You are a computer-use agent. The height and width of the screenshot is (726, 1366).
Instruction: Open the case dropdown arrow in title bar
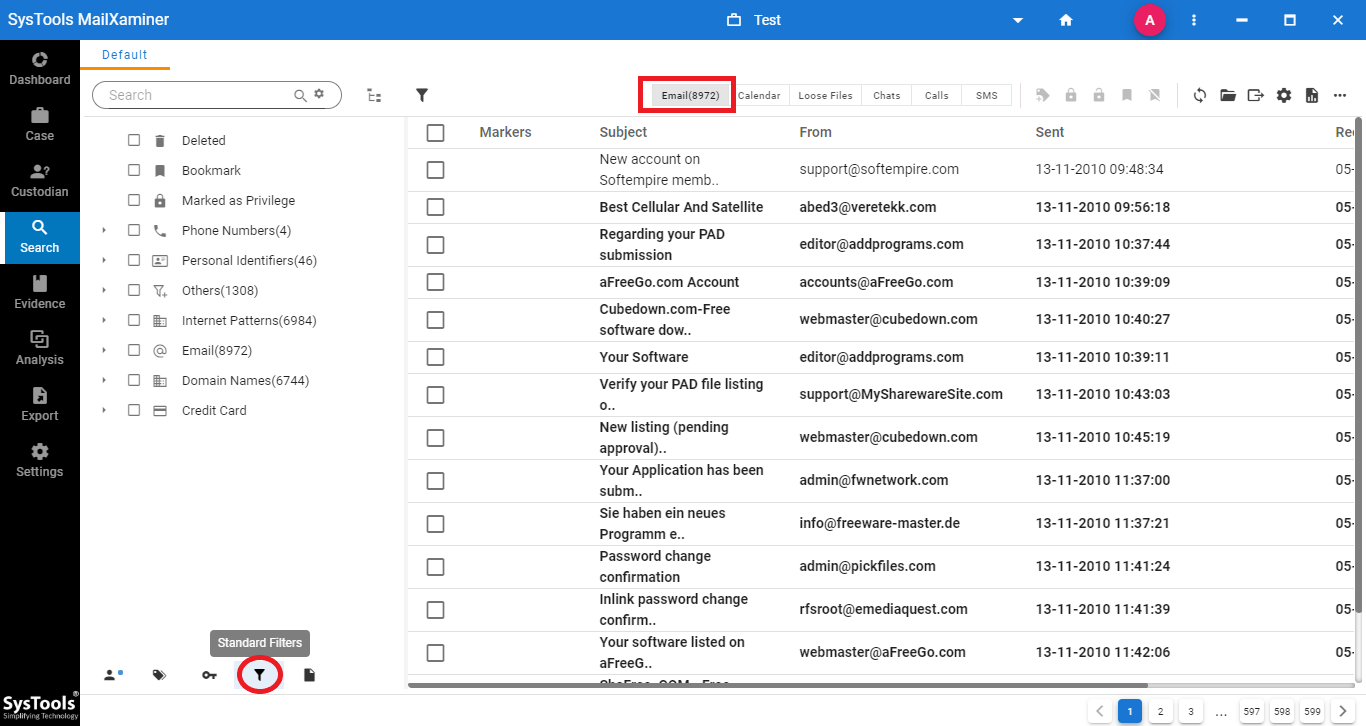coord(1018,20)
